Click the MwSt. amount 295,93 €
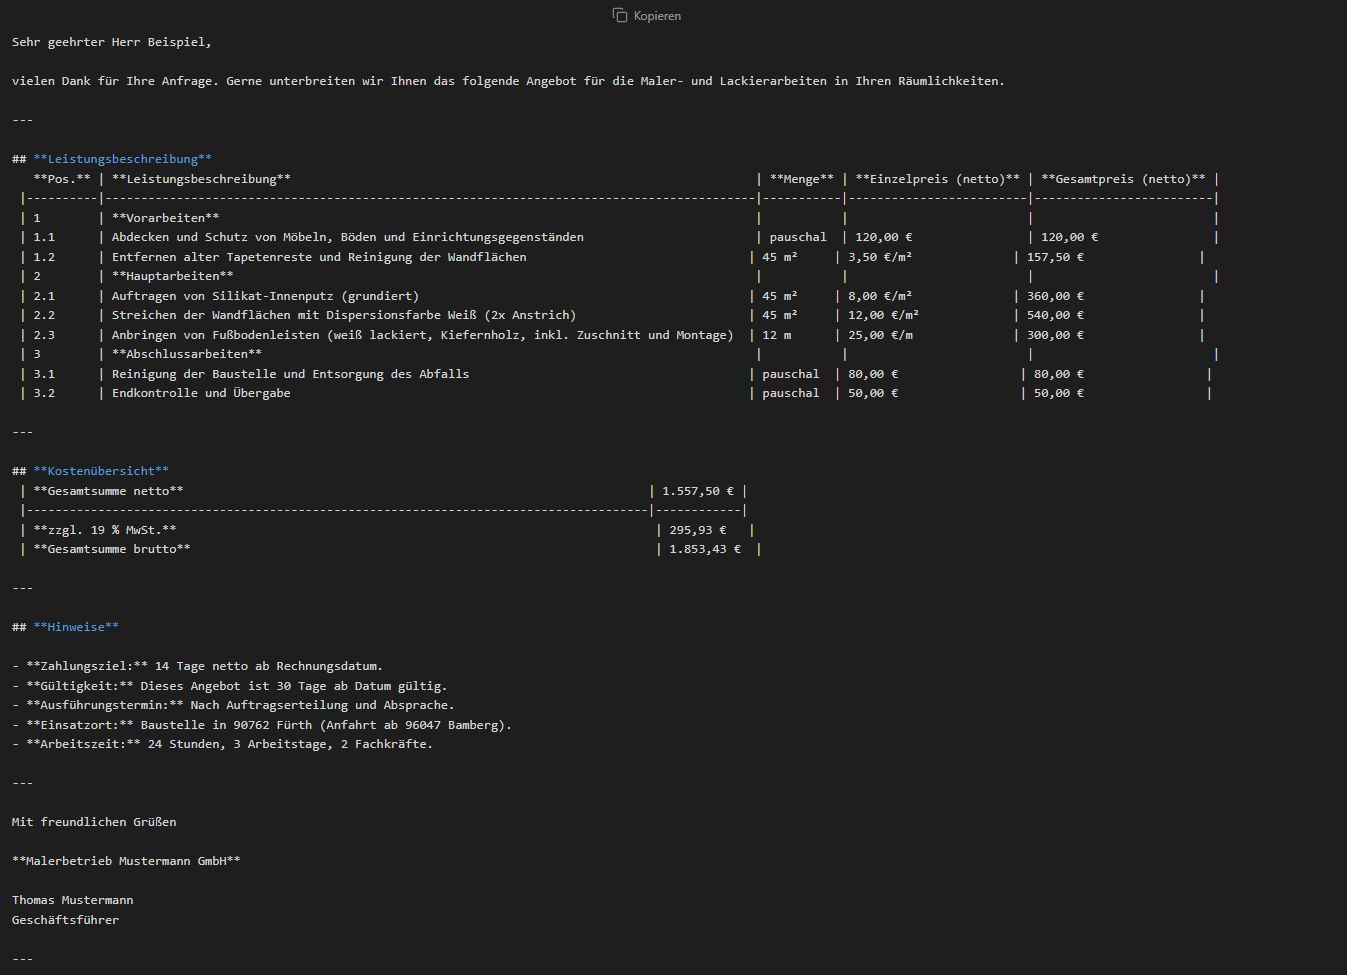 (x=697, y=530)
